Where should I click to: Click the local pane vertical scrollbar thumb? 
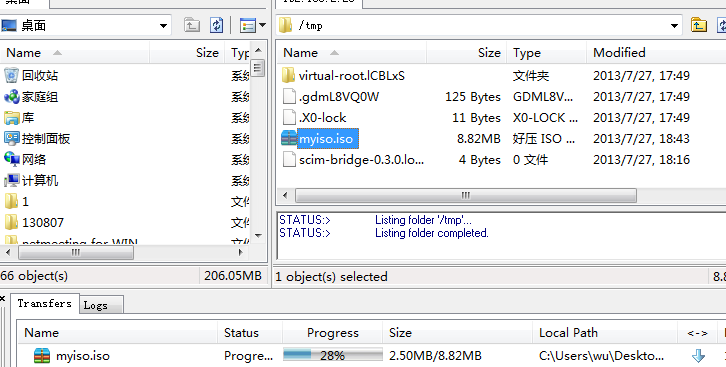click(258, 68)
